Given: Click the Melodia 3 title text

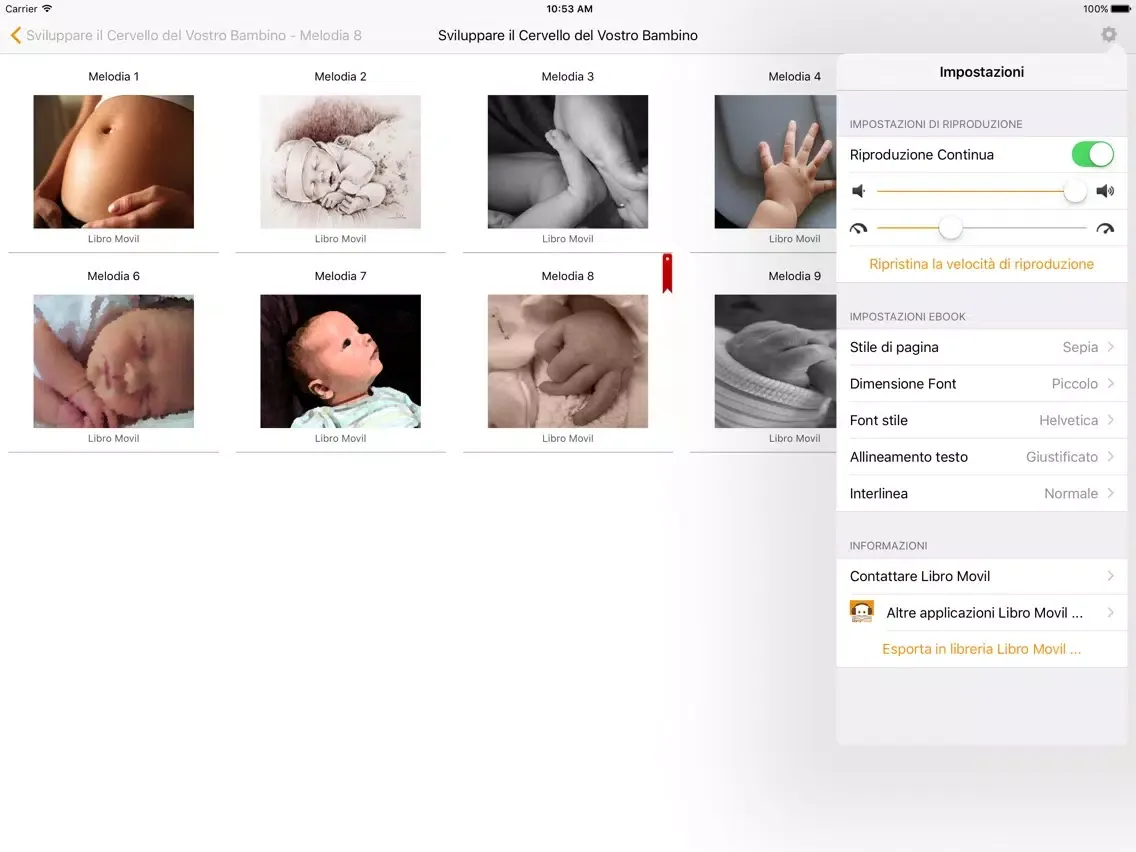Looking at the screenshot, I should (568, 77).
